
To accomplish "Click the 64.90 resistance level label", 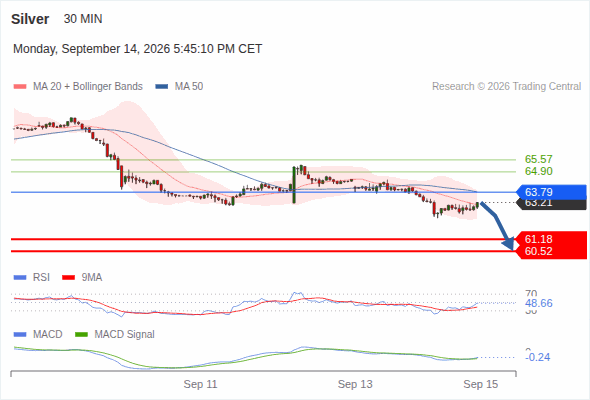I will [538, 171].
